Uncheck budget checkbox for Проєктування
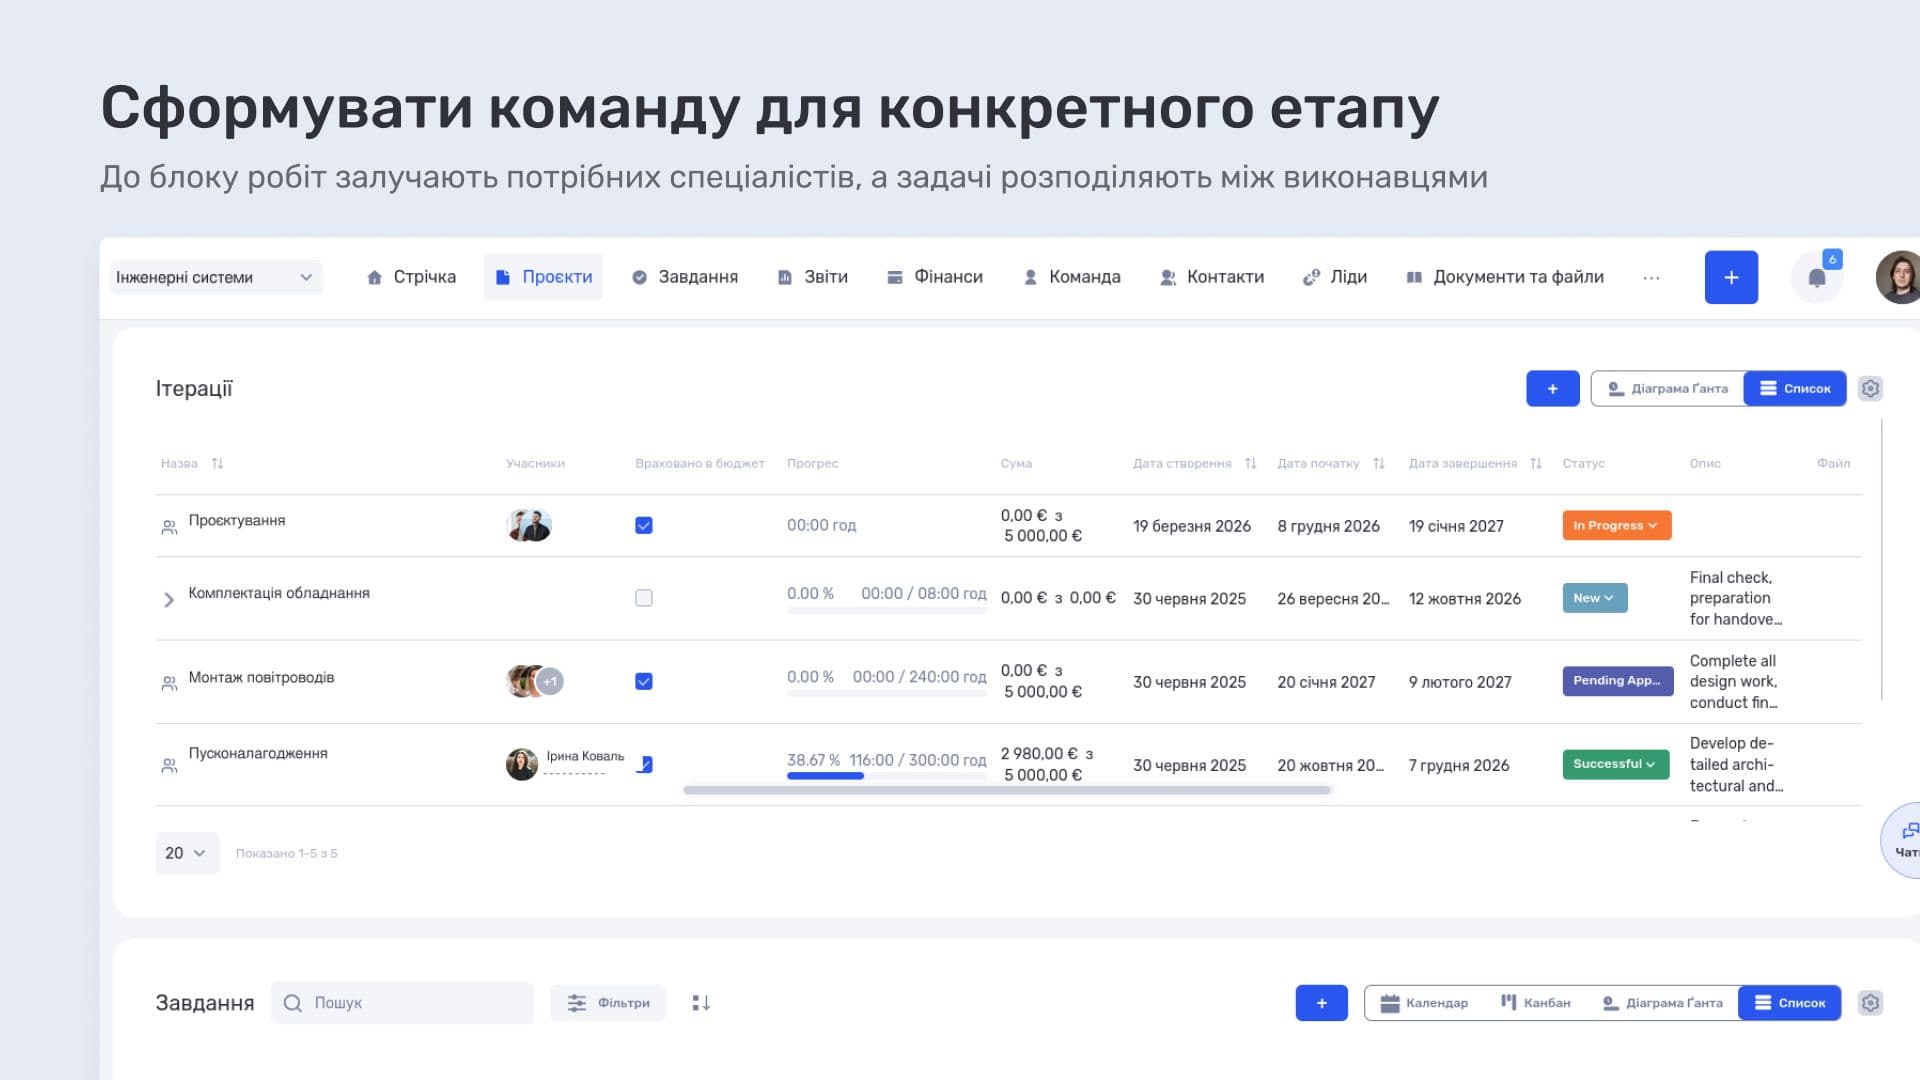The image size is (1920, 1080). pos(644,525)
